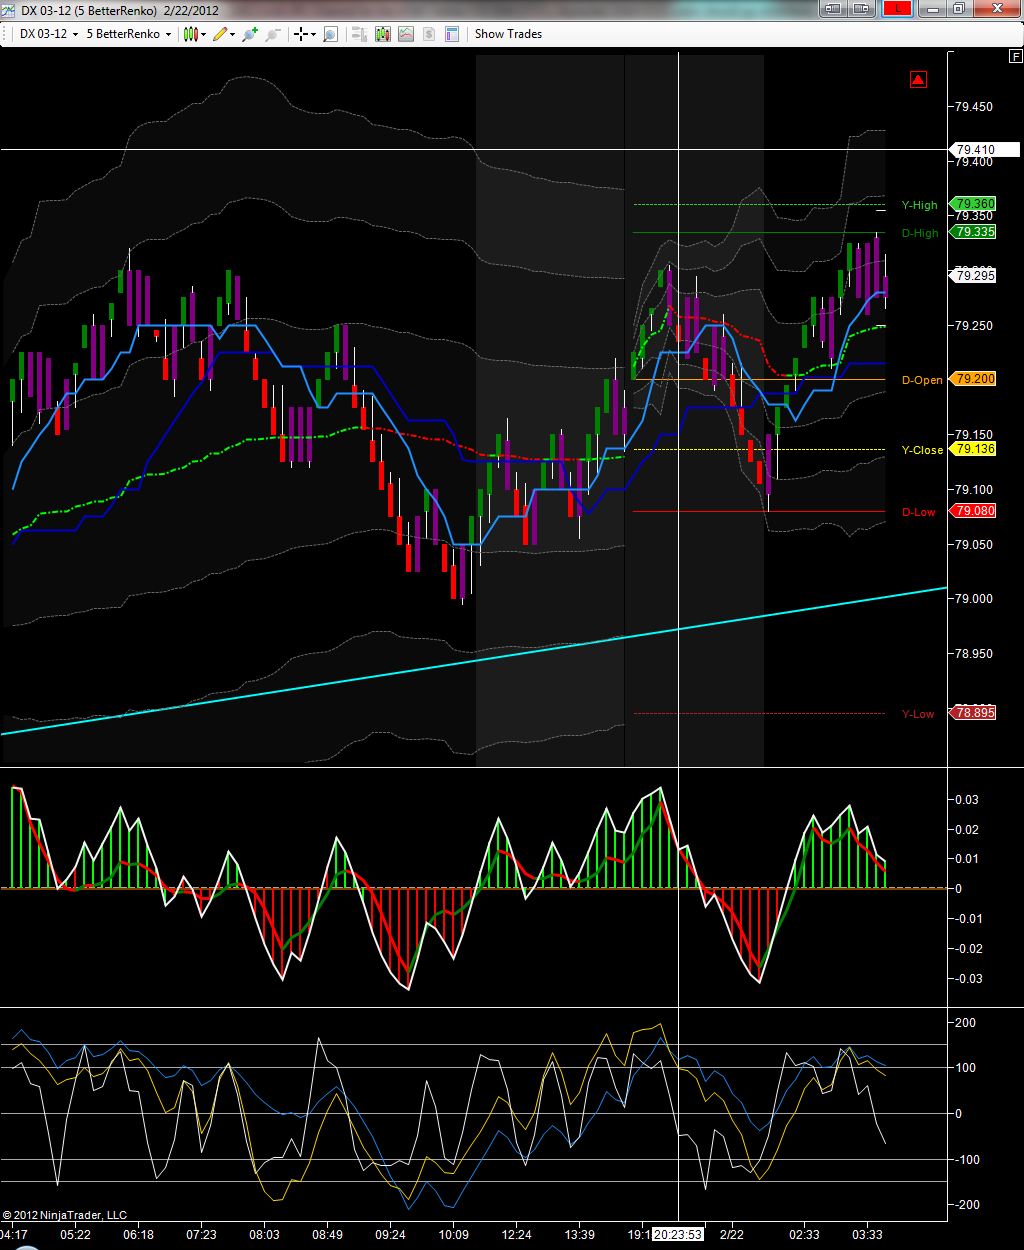Screen dimensions: 1024x1250
Task: Click the zoom out magnifier icon
Action: 272,34
